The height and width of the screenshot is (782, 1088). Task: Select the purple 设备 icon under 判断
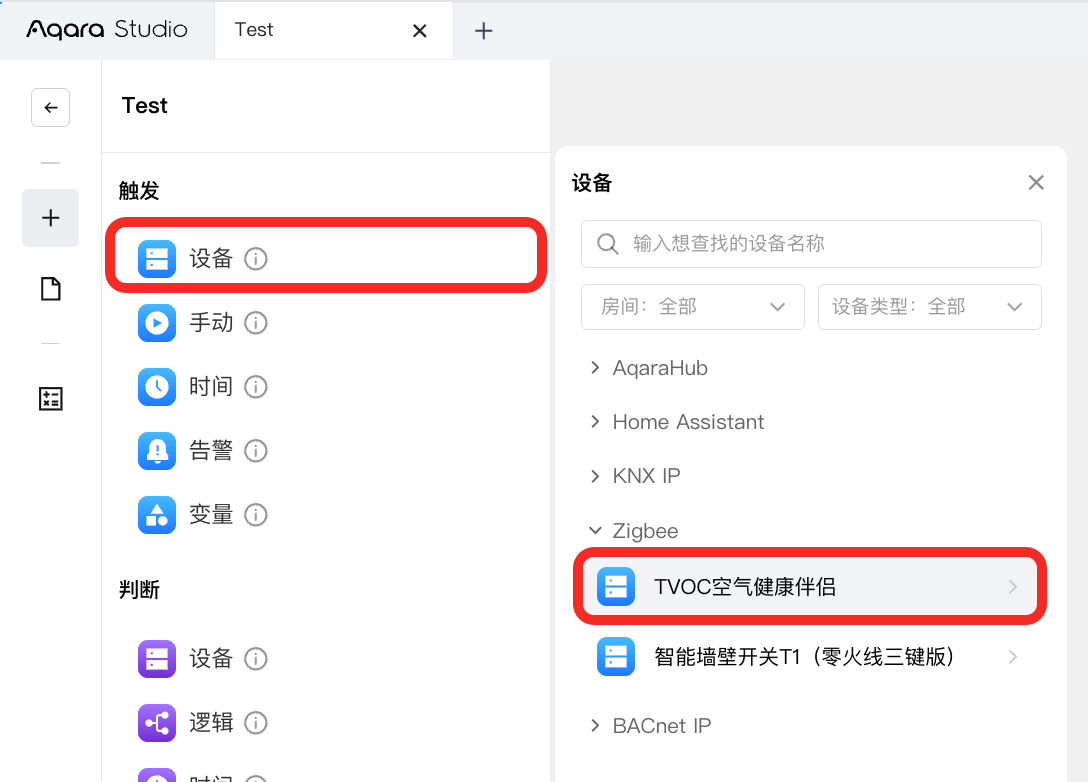[157, 658]
